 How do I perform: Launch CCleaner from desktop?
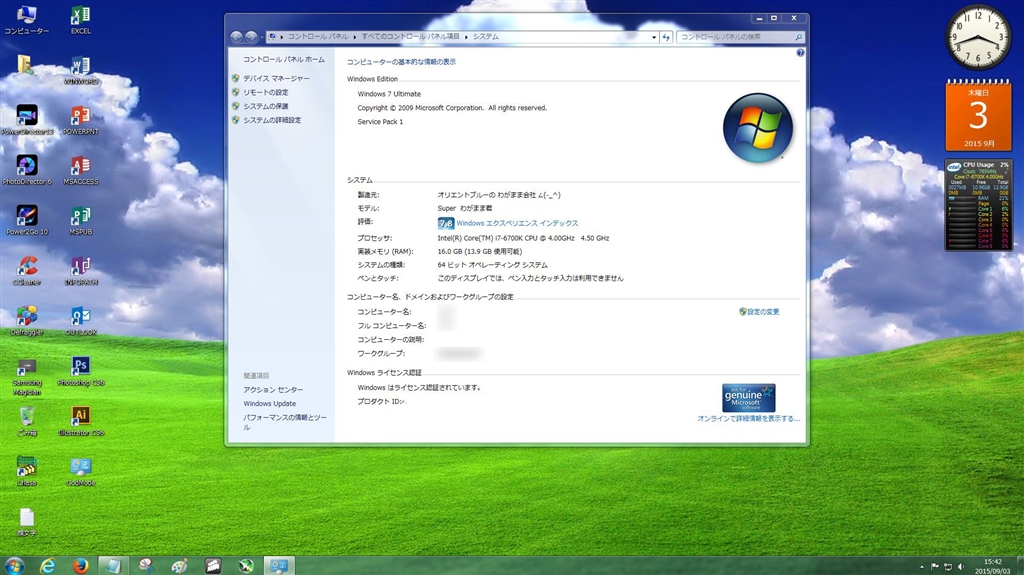(x=27, y=271)
